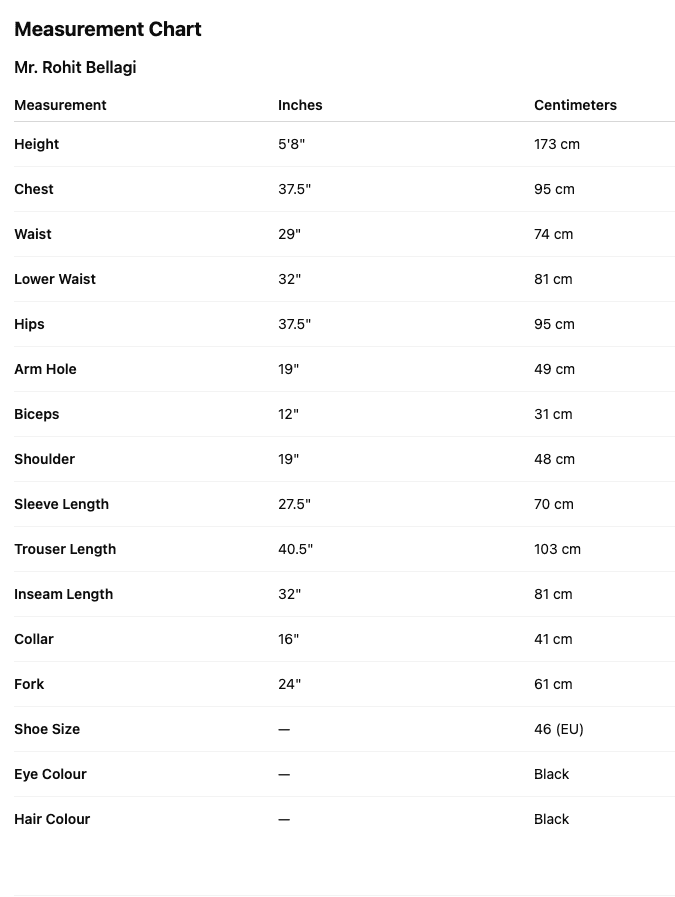The height and width of the screenshot is (897, 675).
Task: Click the Inches column header
Action: coord(300,105)
